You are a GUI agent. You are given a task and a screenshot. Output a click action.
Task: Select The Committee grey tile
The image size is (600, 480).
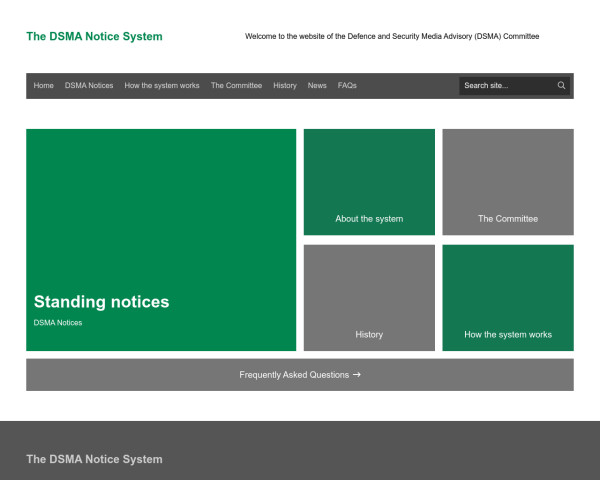pos(508,219)
